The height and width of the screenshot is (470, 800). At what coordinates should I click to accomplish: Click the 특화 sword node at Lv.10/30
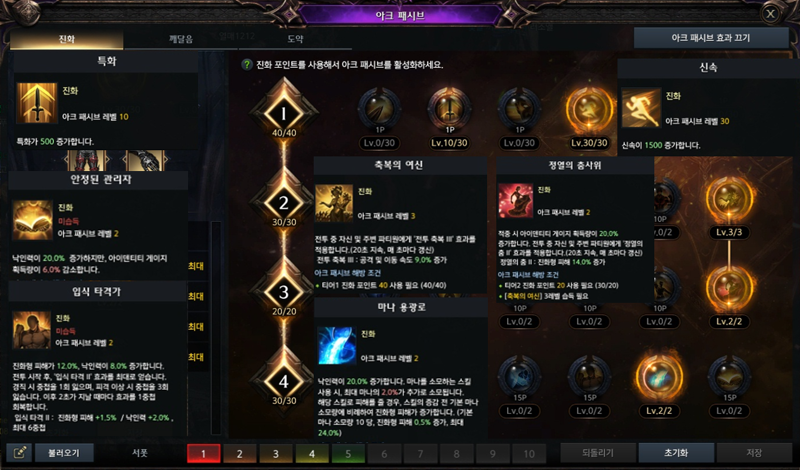449,110
